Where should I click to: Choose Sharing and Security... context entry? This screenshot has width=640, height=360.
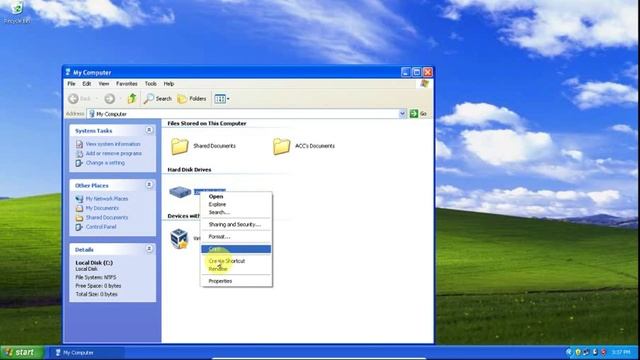pyautogui.click(x=236, y=224)
